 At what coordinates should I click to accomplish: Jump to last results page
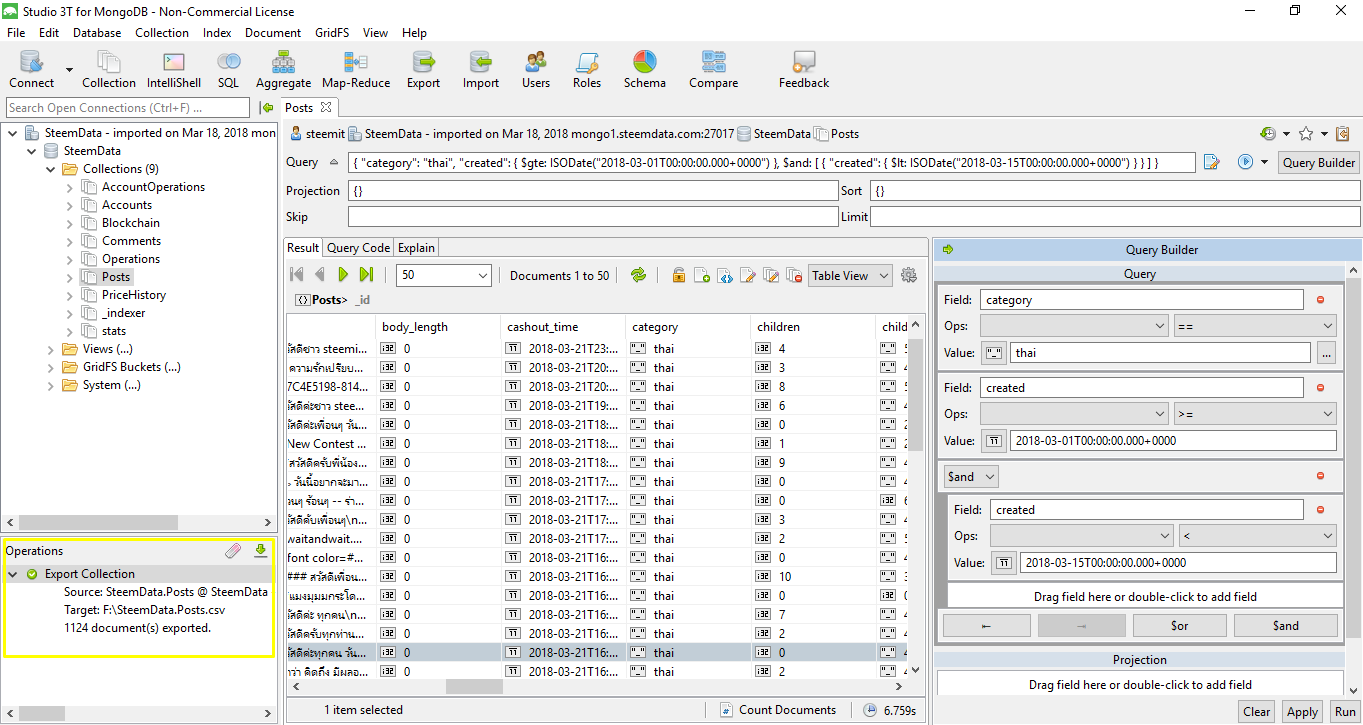[366, 275]
